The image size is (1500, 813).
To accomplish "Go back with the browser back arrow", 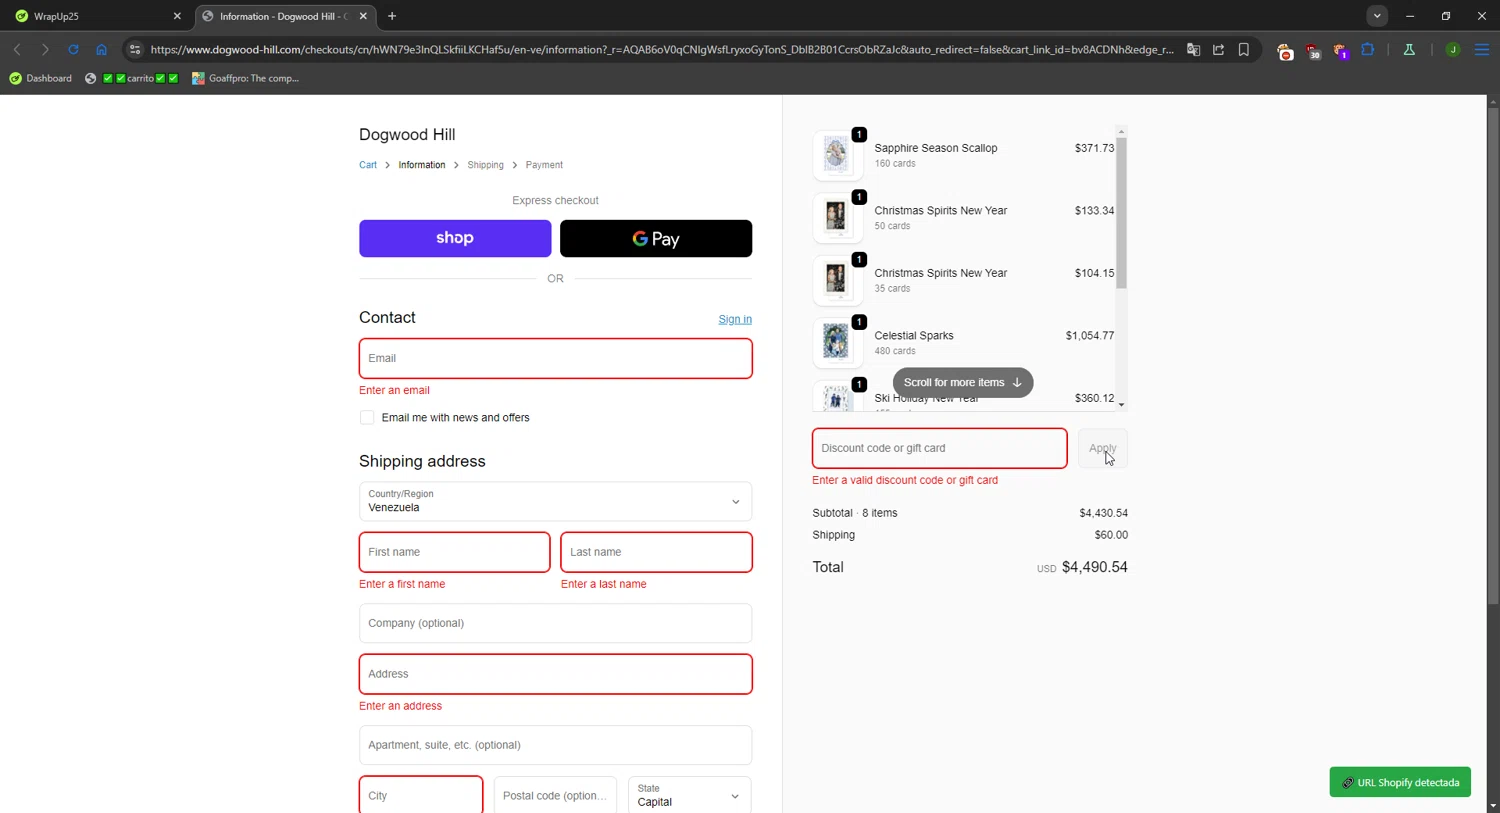I will pos(17,49).
